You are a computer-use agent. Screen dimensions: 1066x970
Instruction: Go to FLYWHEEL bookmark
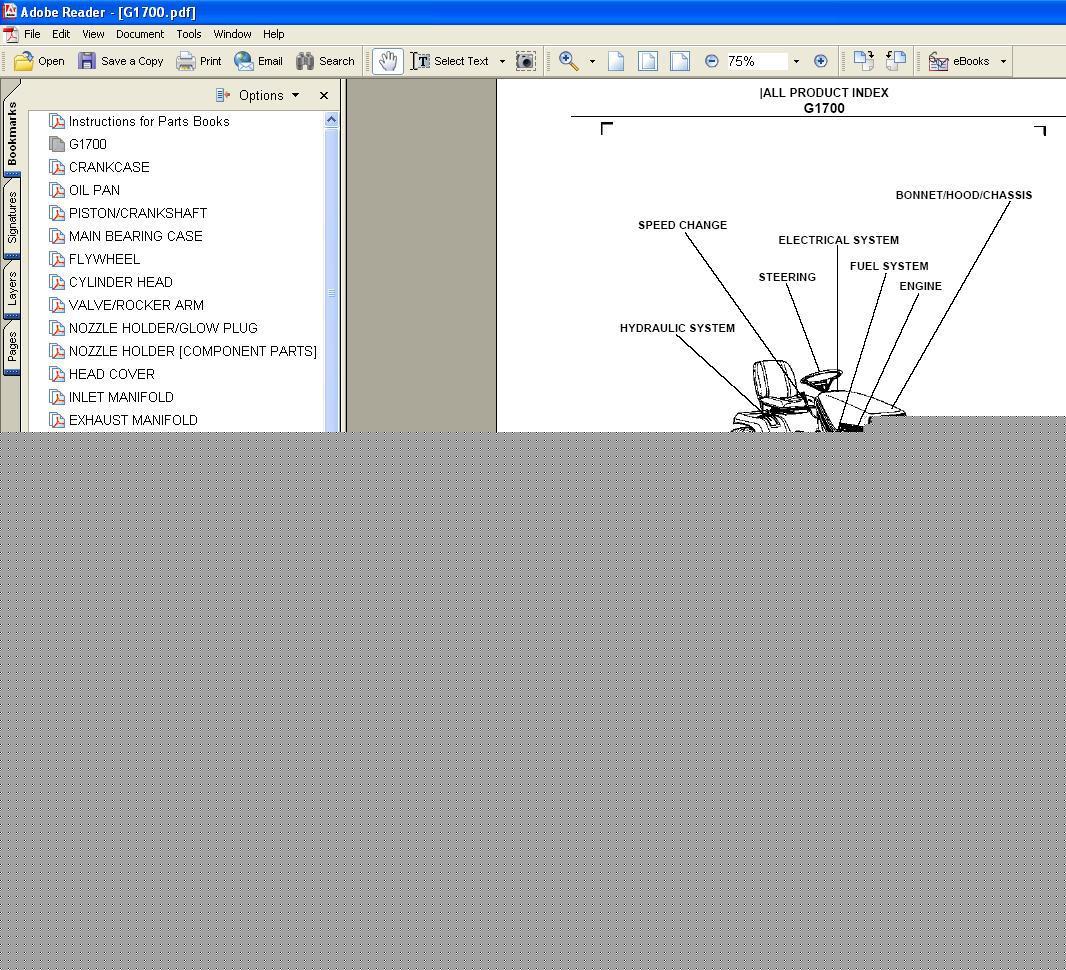pyautogui.click(x=104, y=259)
